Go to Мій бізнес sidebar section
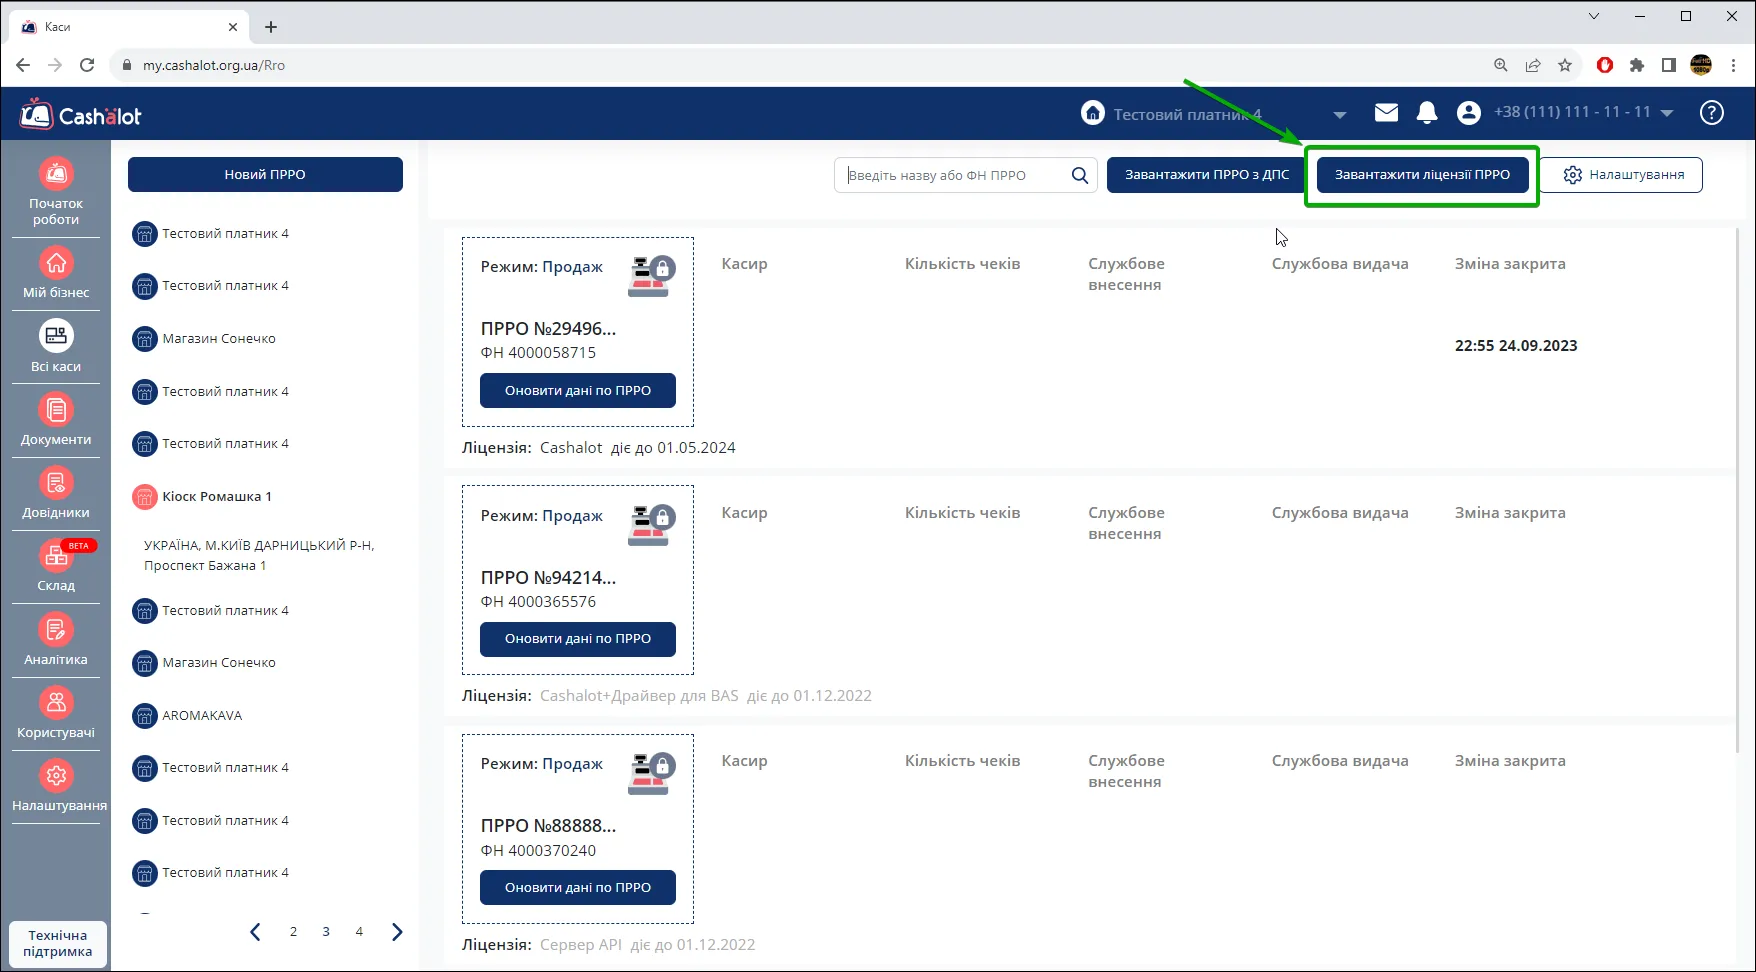The image size is (1756, 972). point(56,273)
